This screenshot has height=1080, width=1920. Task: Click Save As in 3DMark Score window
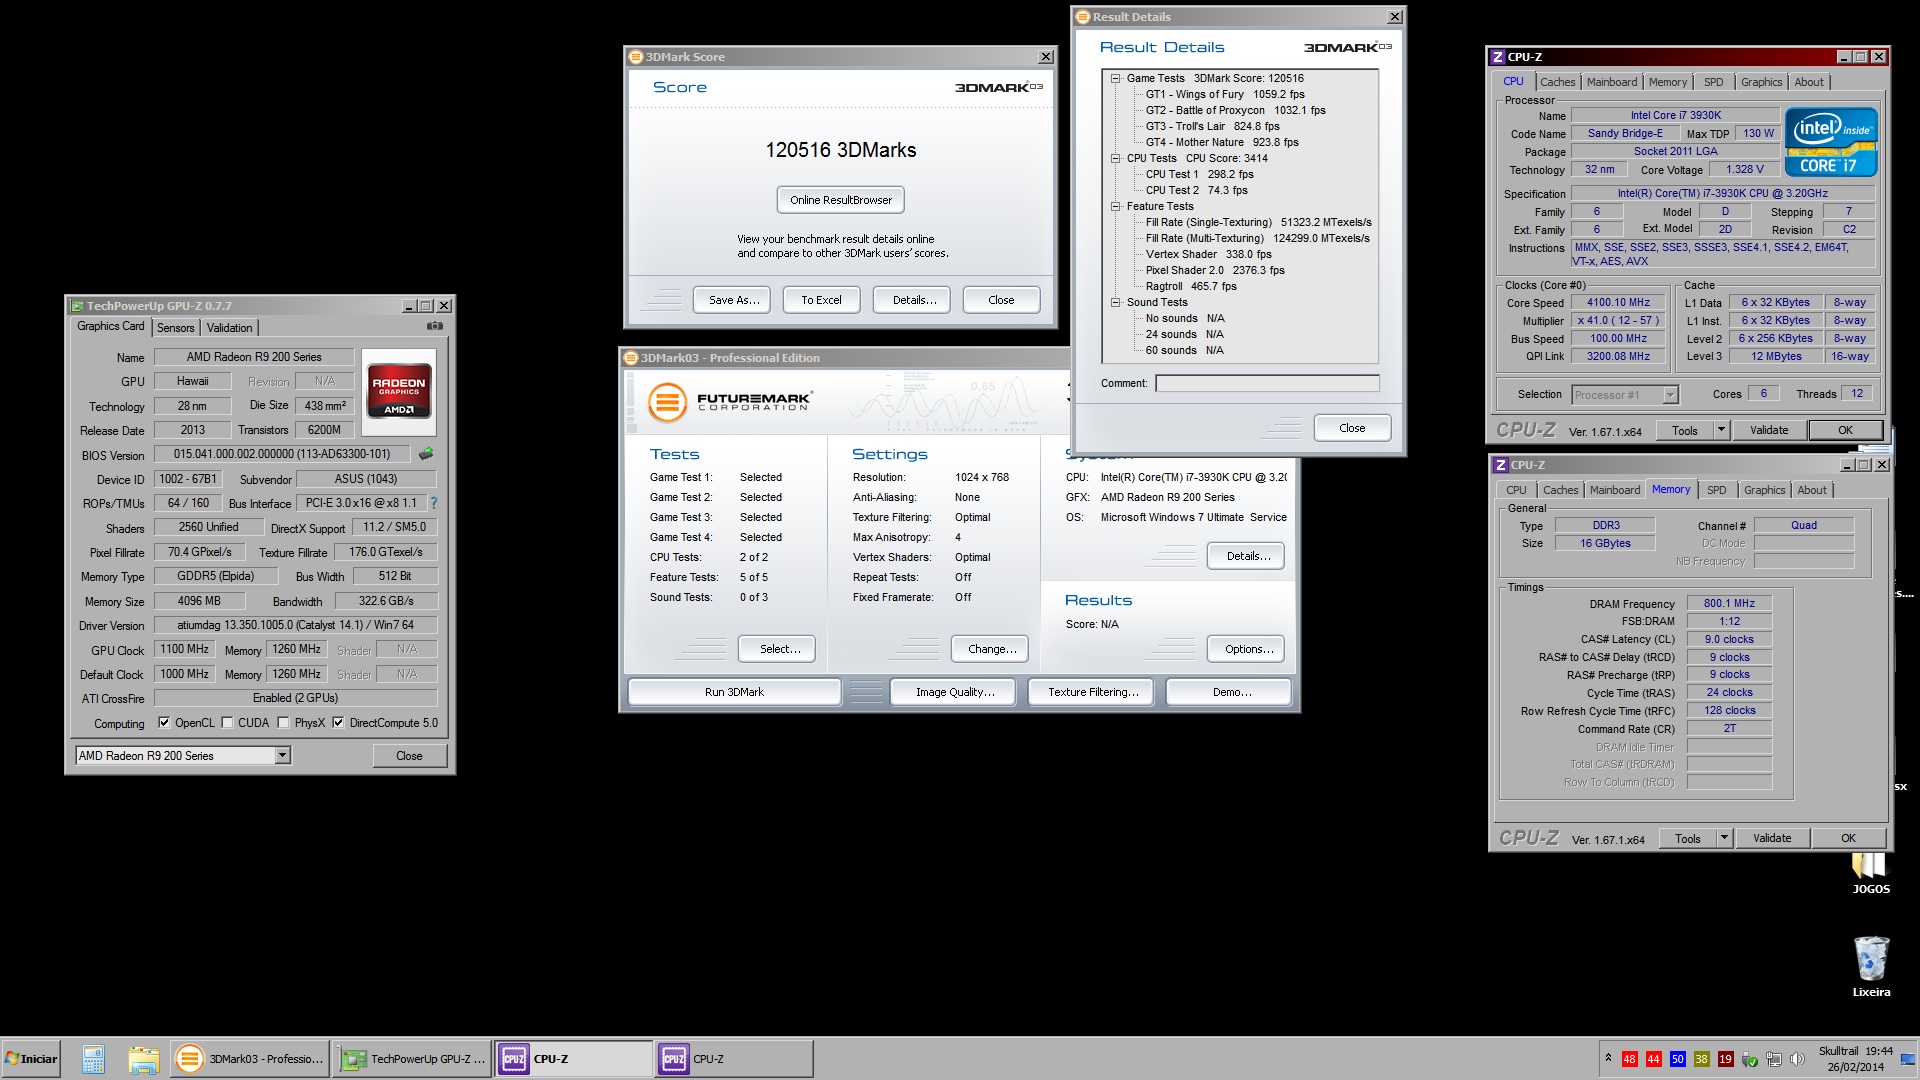pyautogui.click(x=734, y=300)
